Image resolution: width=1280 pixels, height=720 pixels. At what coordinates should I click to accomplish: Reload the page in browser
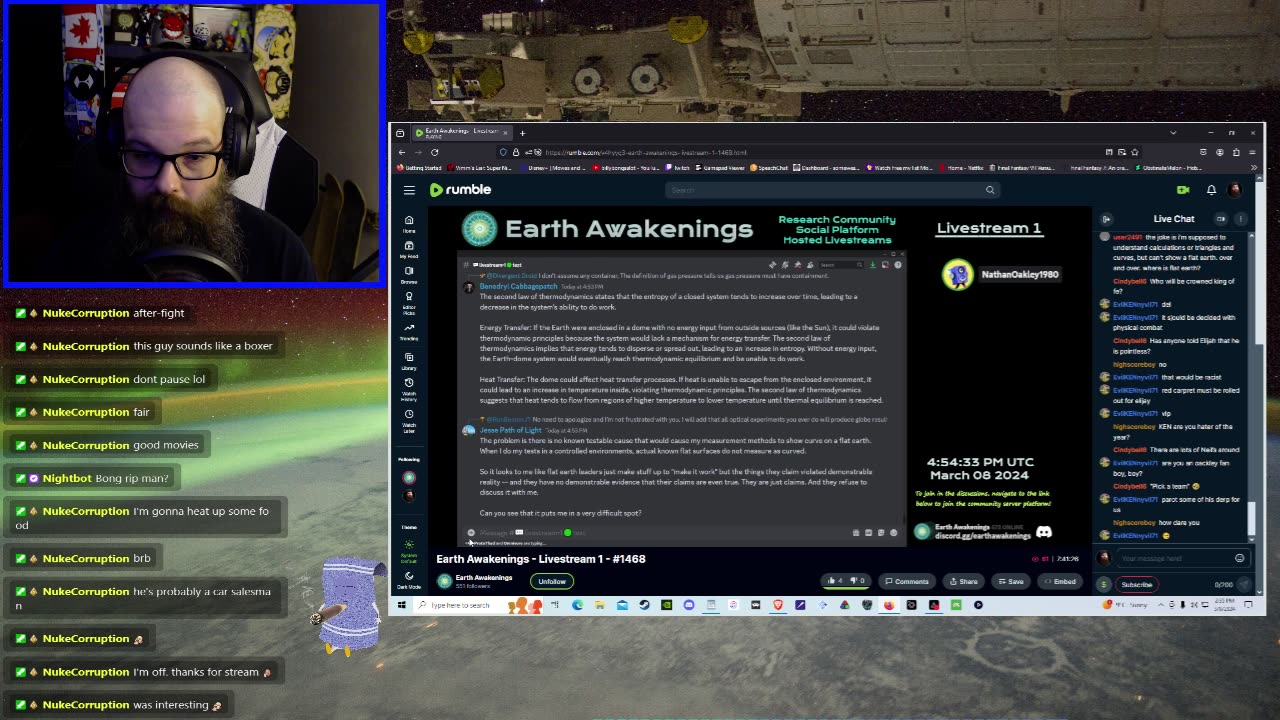click(434, 152)
